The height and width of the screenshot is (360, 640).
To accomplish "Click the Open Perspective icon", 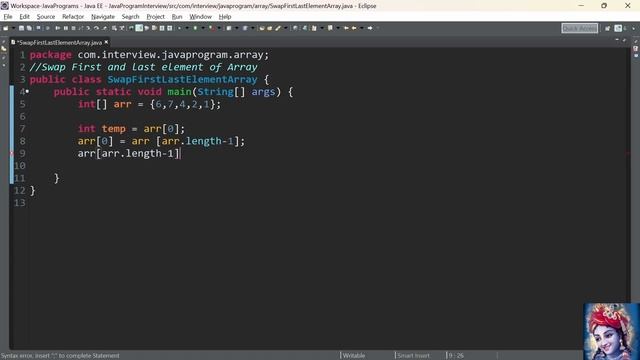I will coord(607,28).
